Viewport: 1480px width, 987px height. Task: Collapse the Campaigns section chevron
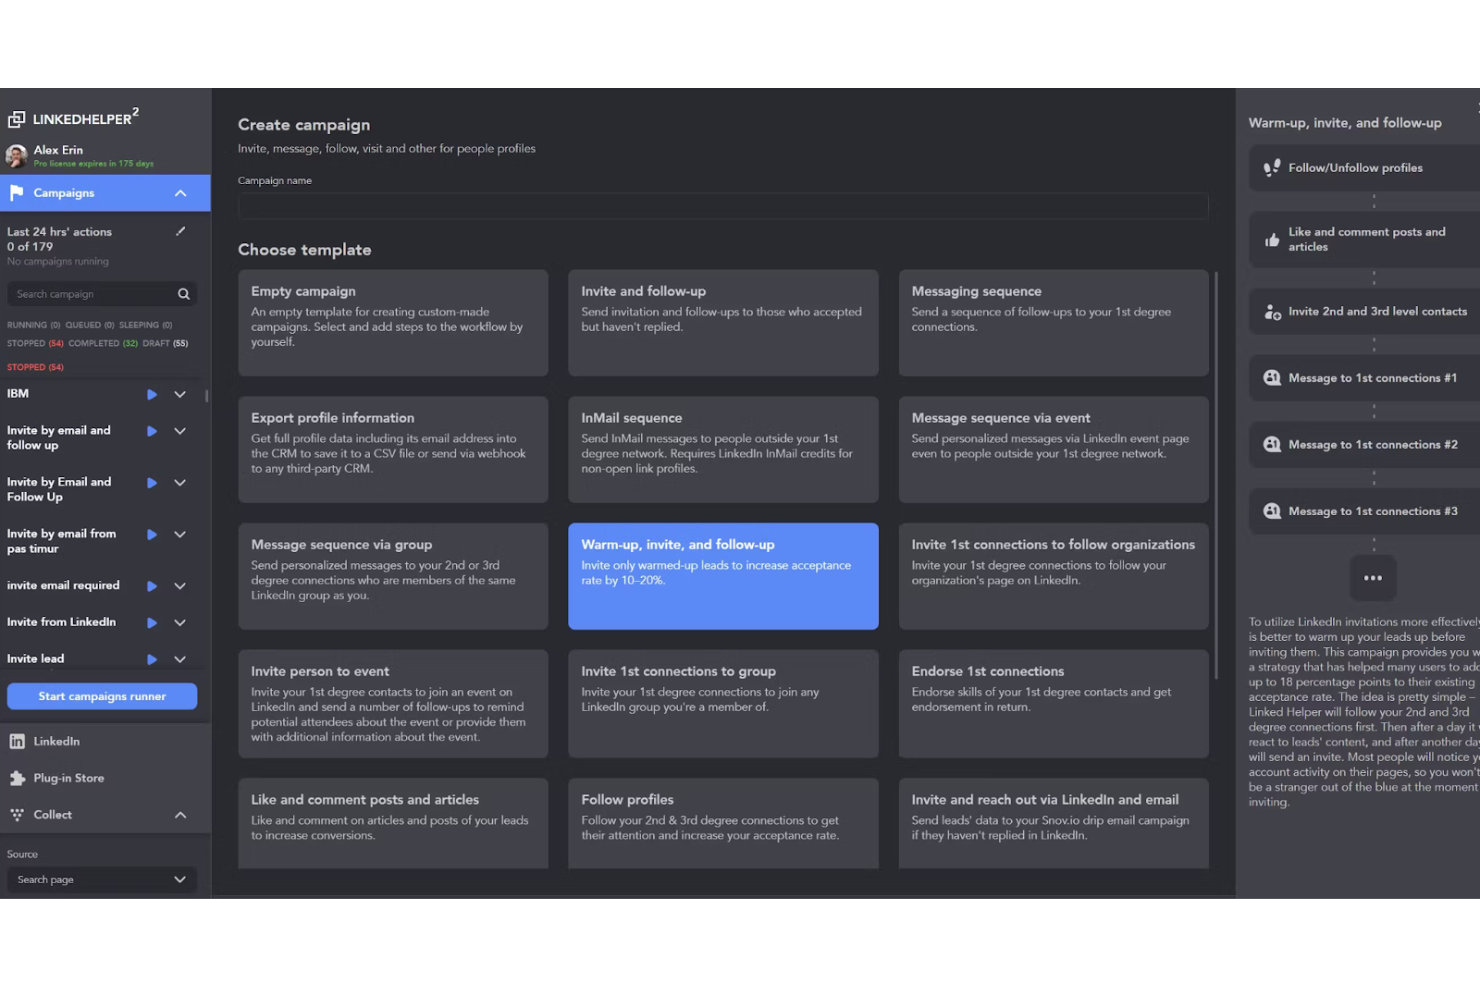tap(180, 193)
